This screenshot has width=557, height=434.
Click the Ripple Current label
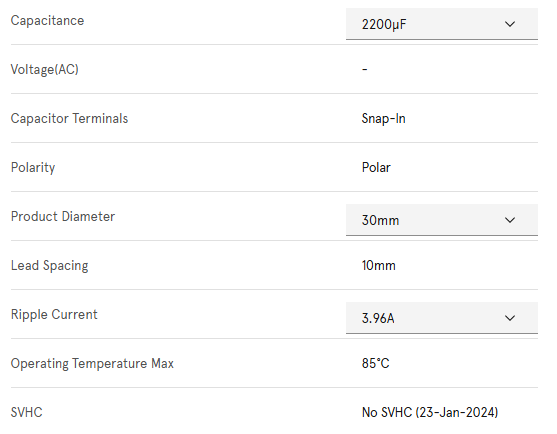54,315
